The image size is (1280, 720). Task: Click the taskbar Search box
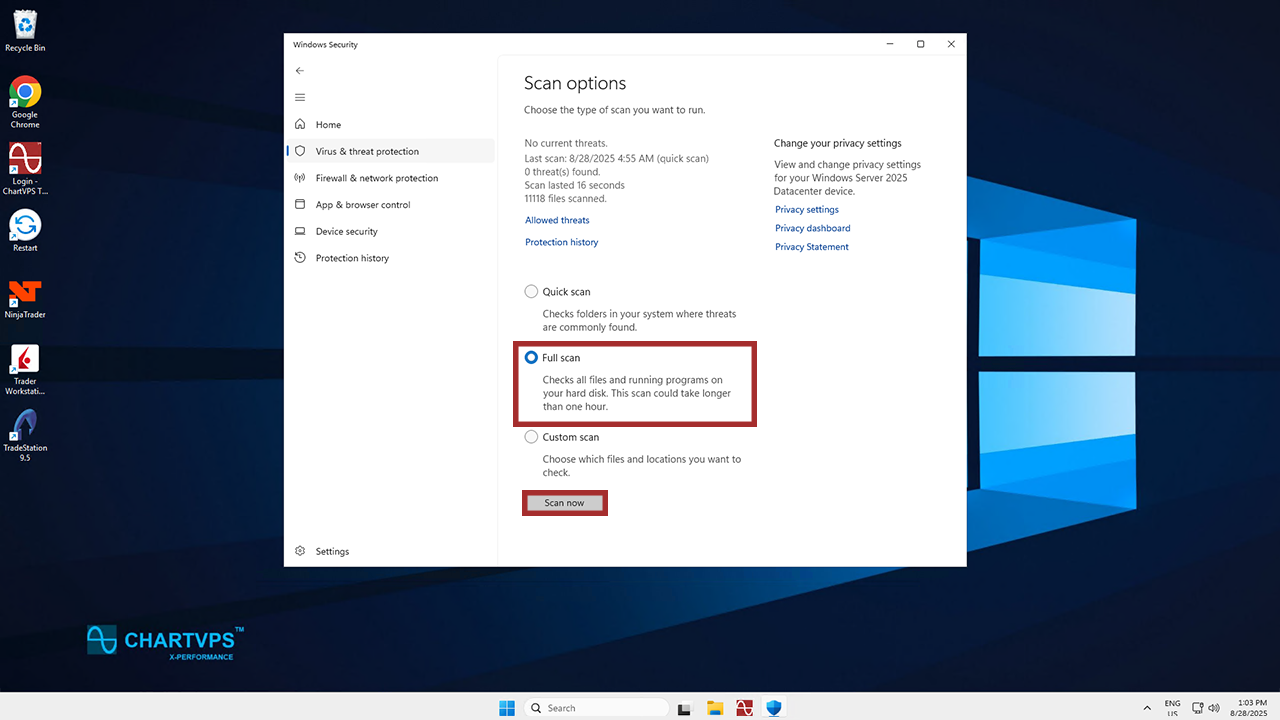[597, 708]
